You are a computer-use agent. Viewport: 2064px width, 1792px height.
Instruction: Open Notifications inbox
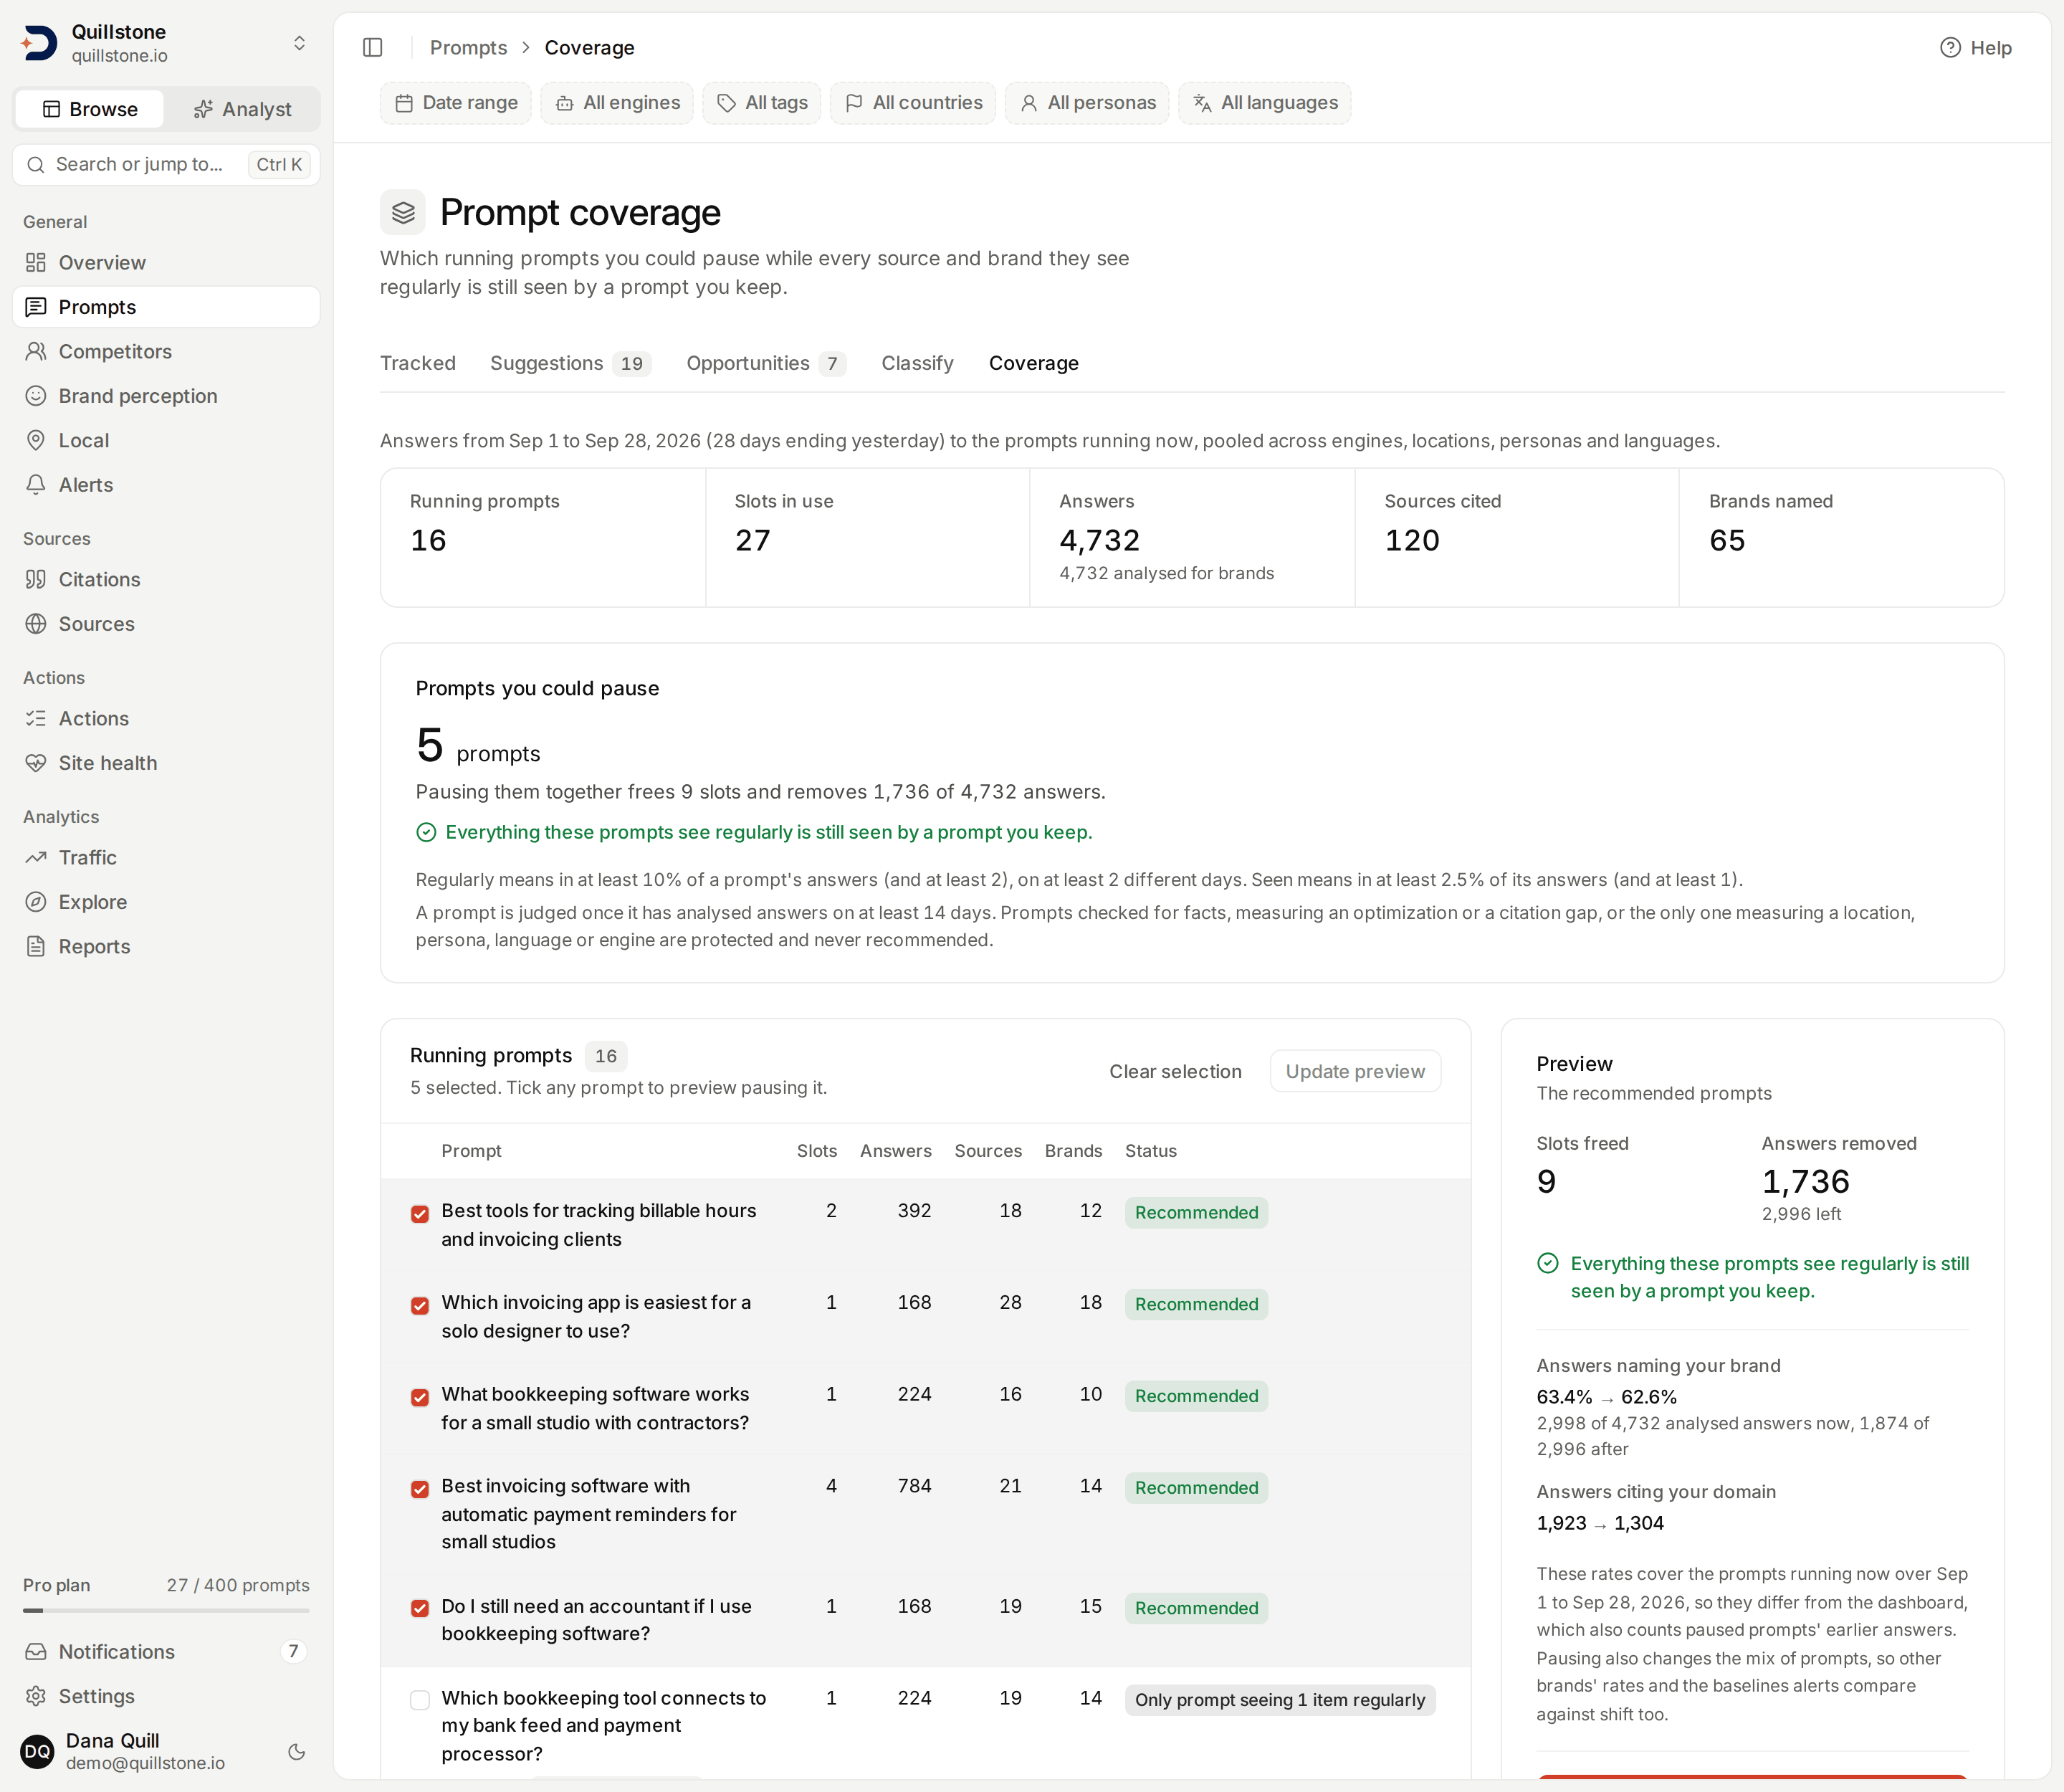pyautogui.click(x=166, y=1652)
